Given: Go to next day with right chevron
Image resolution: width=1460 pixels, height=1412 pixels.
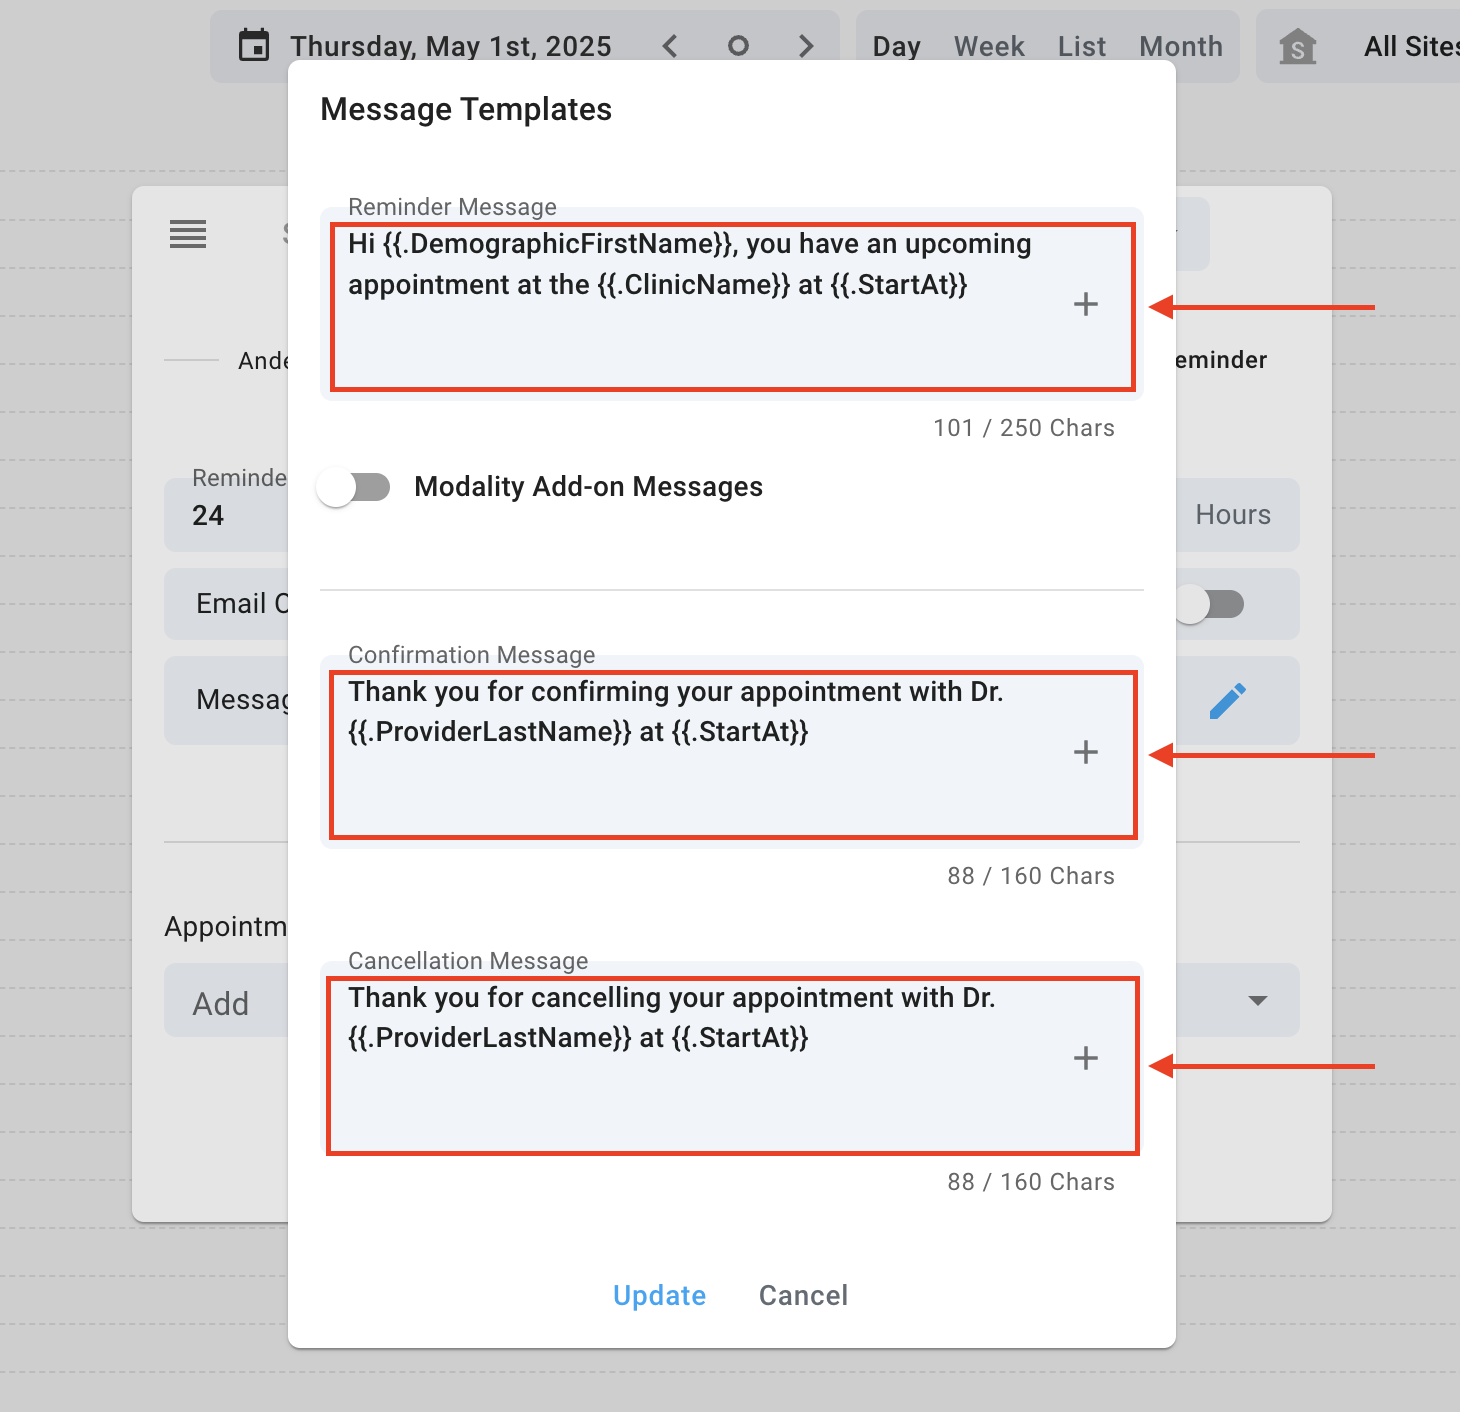Looking at the screenshot, I should tap(806, 46).
